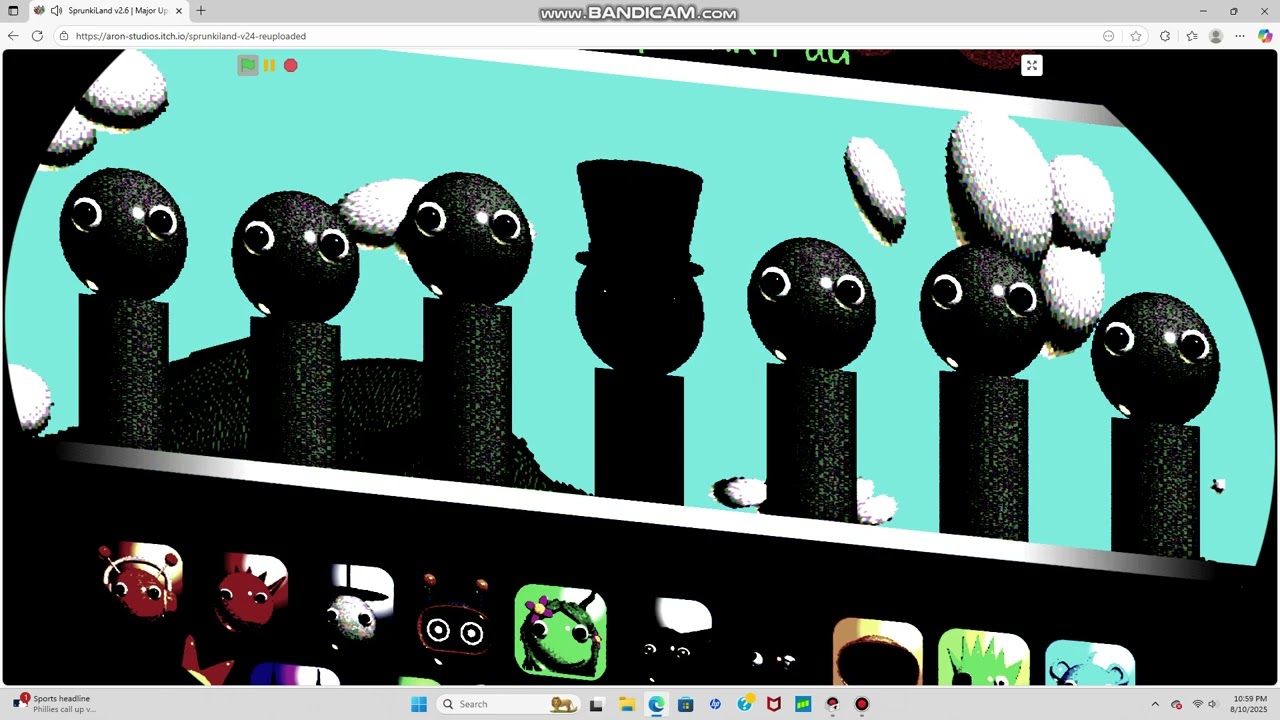Go back in the browser
This screenshot has height=720, width=1280.
click(13, 36)
